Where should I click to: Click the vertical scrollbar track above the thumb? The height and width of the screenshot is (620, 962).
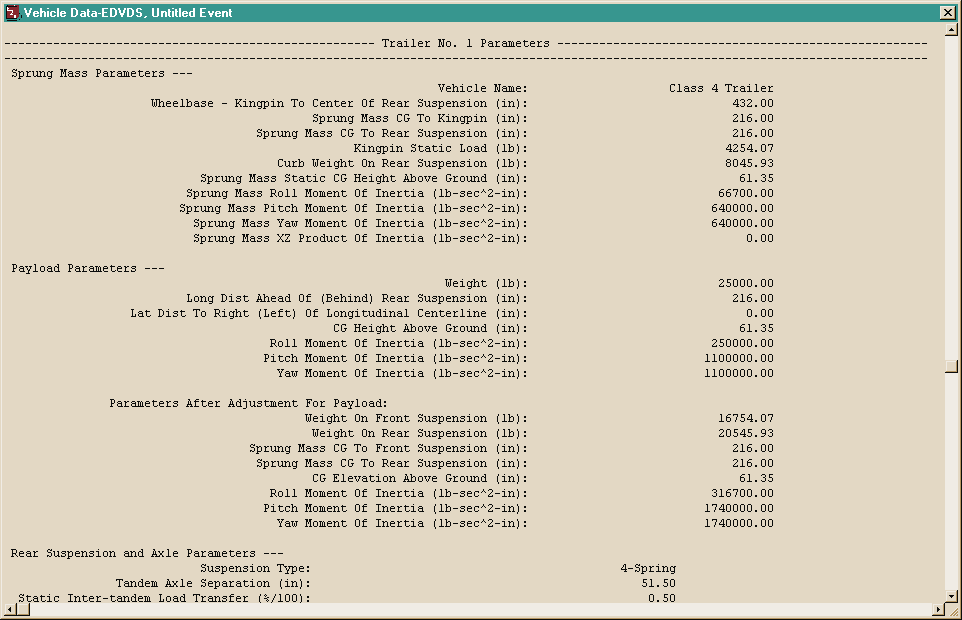coord(952,197)
